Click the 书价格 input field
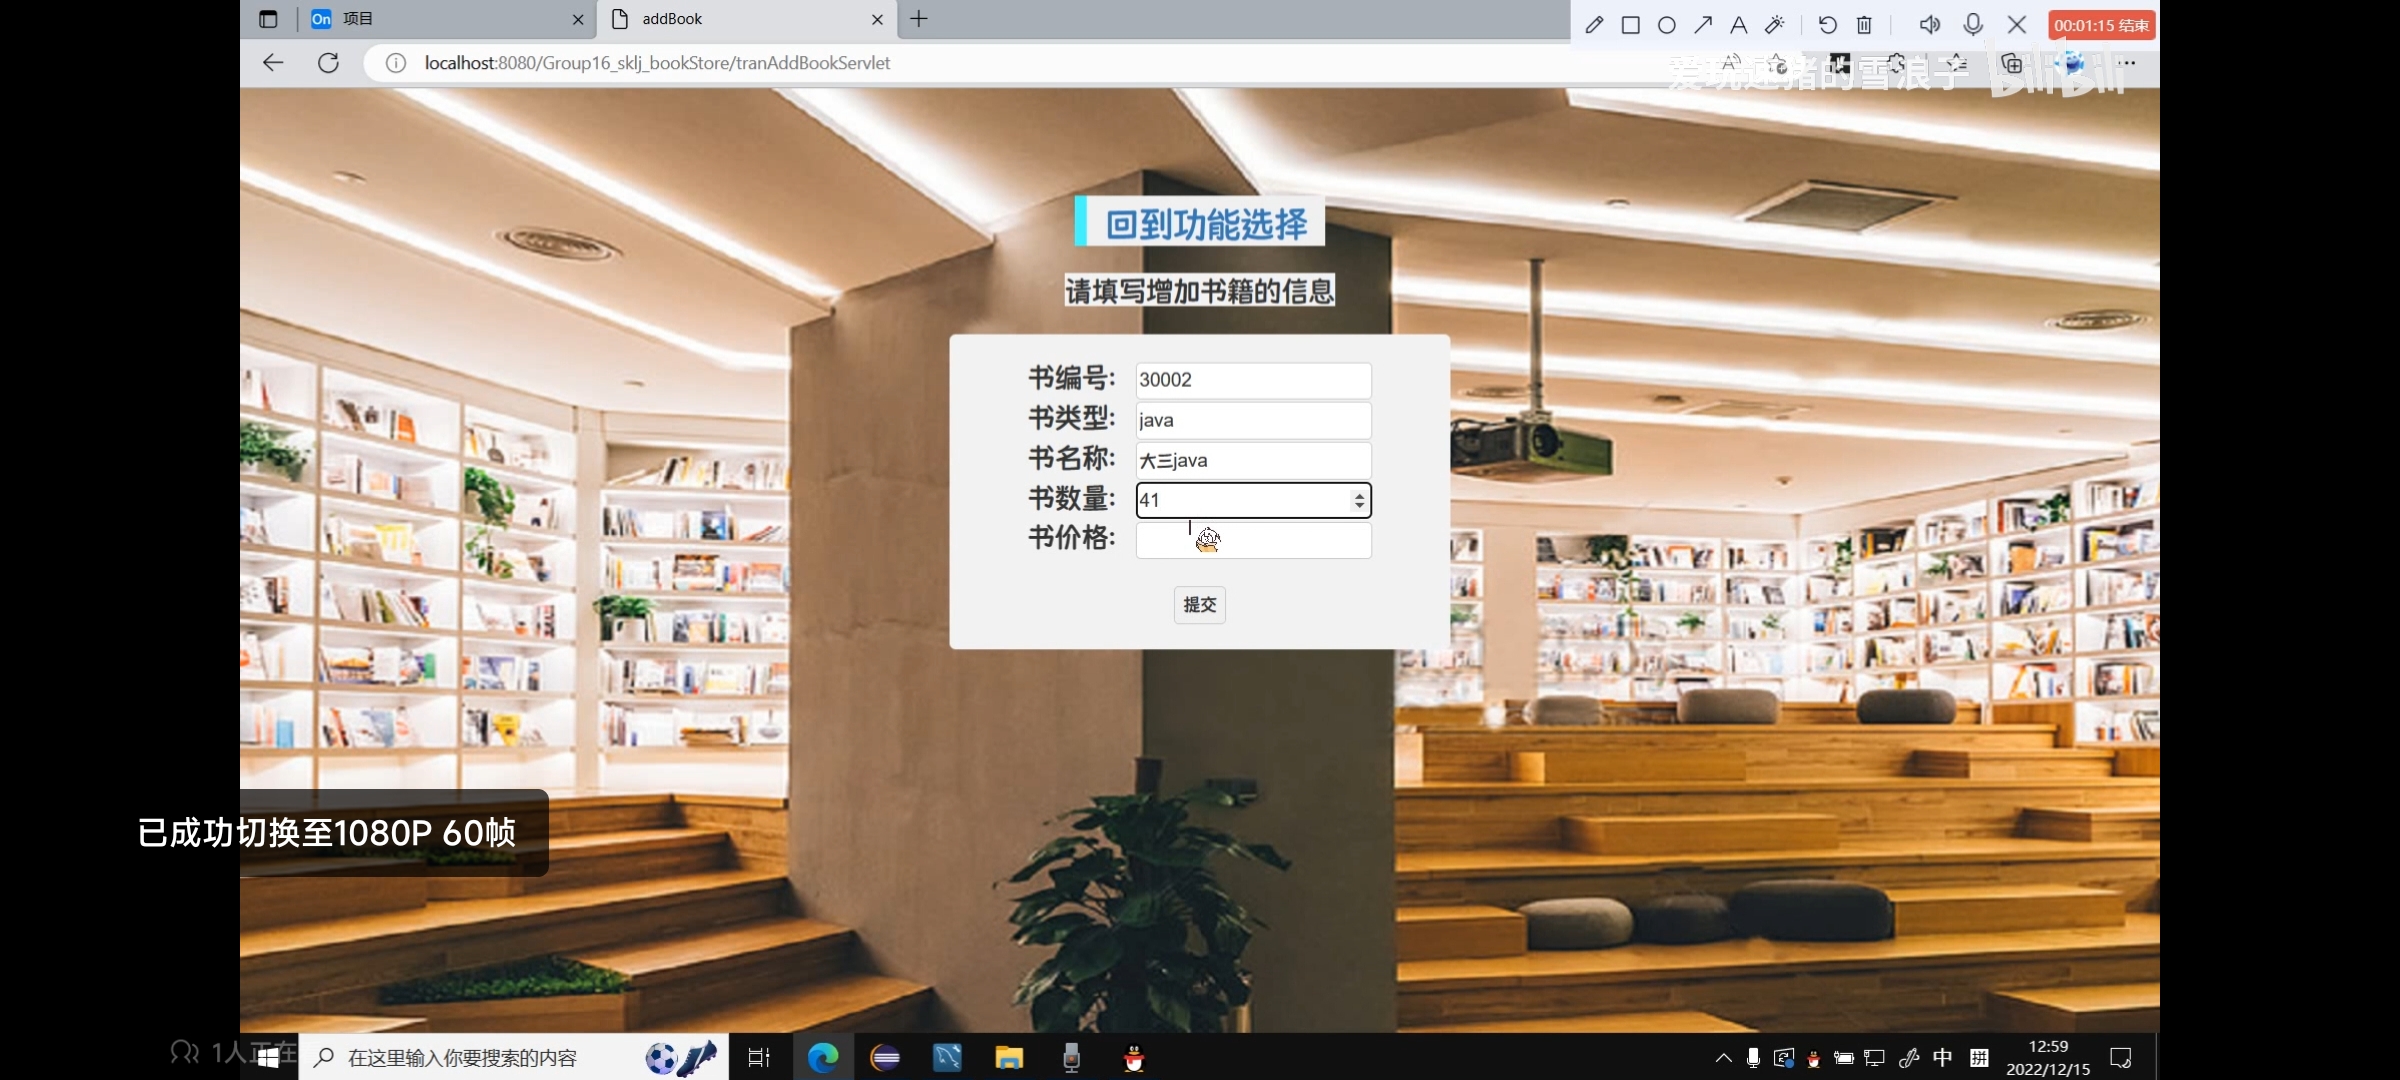2400x1080 pixels. [x=1254, y=540]
